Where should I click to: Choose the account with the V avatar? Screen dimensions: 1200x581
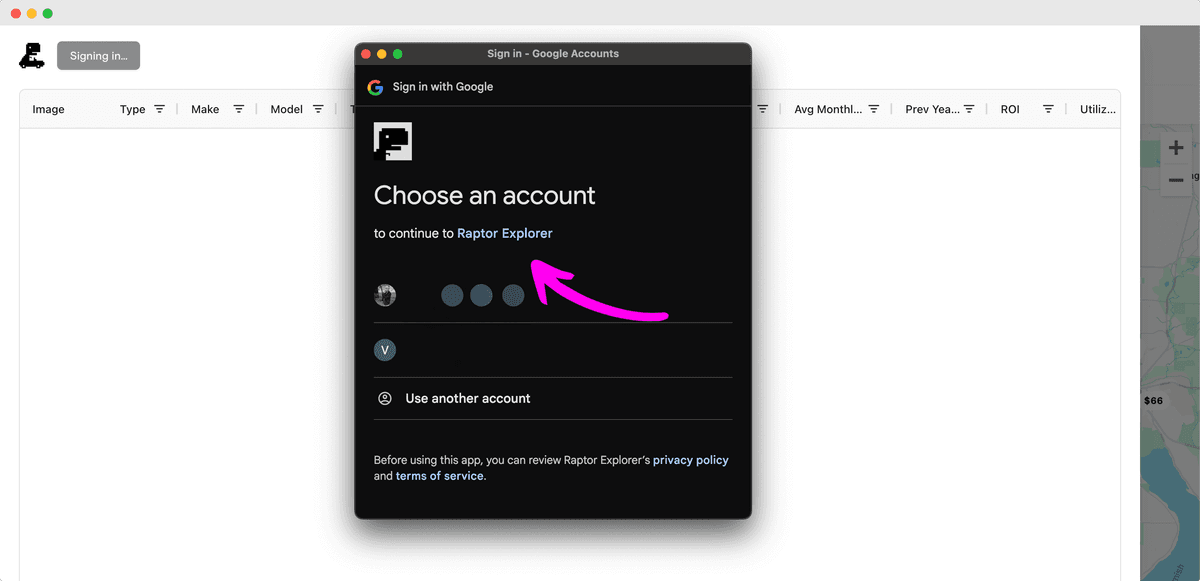[x=385, y=350]
